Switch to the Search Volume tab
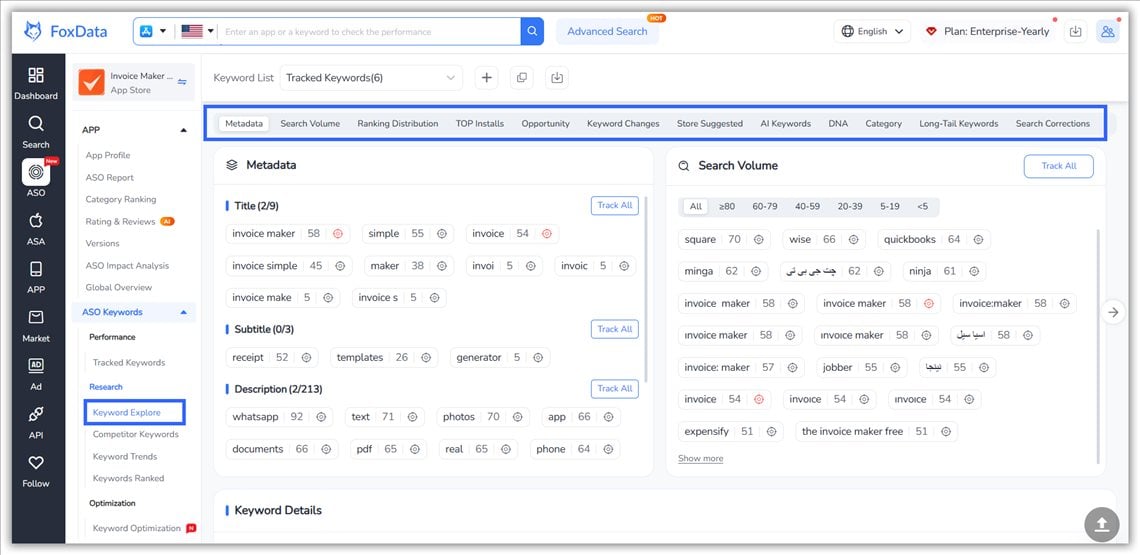The height and width of the screenshot is (555, 1140). click(310, 124)
